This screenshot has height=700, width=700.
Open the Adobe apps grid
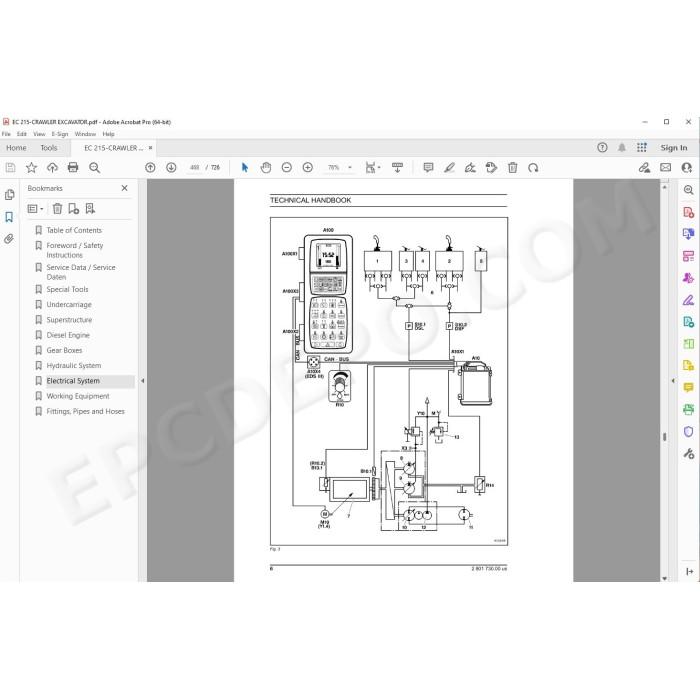(642, 148)
